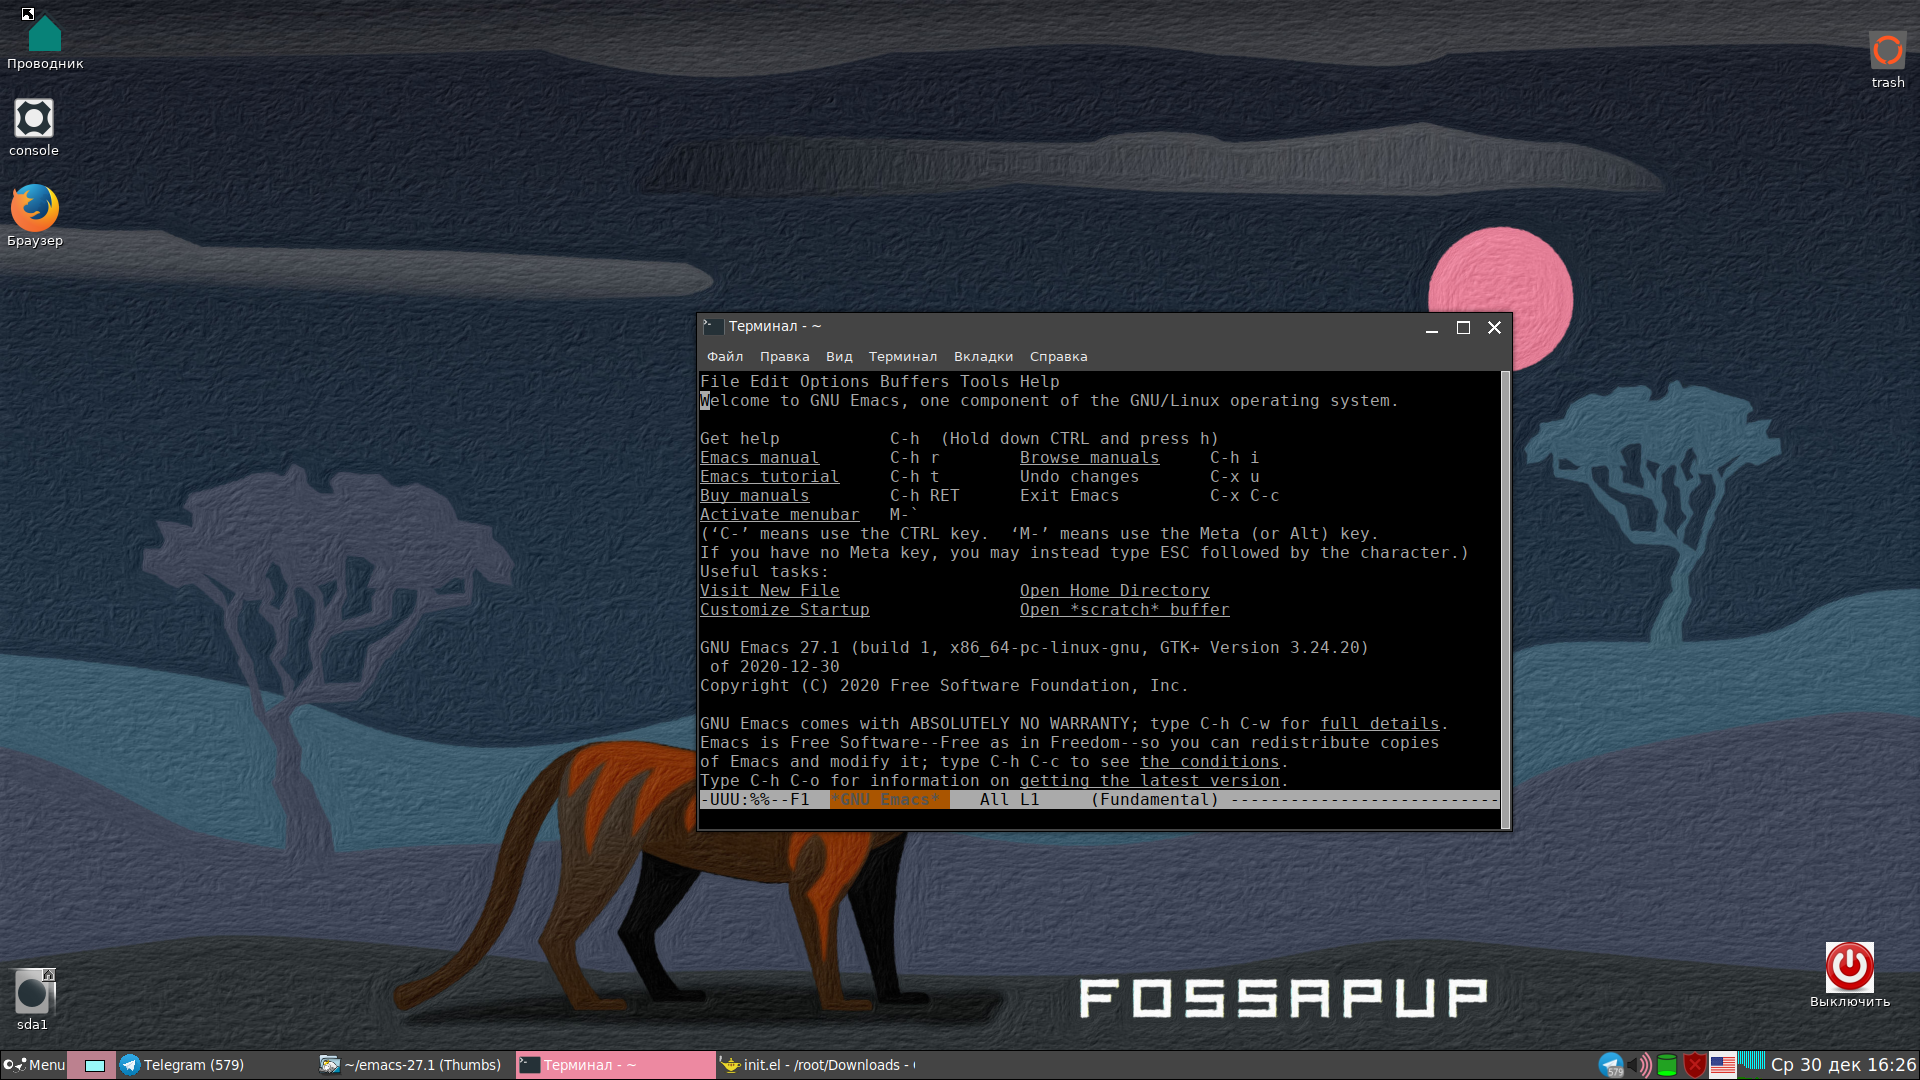Close the Терминал window
Viewport: 1920px width, 1080px height.
(1494, 328)
